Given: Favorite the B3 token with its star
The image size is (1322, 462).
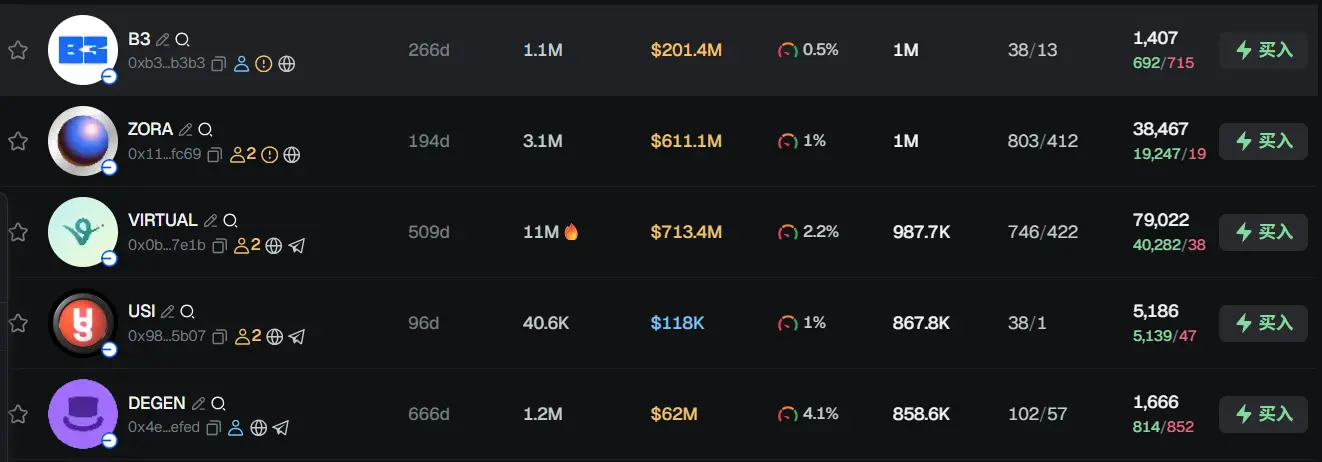Looking at the screenshot, I should (x=18, y=50).
